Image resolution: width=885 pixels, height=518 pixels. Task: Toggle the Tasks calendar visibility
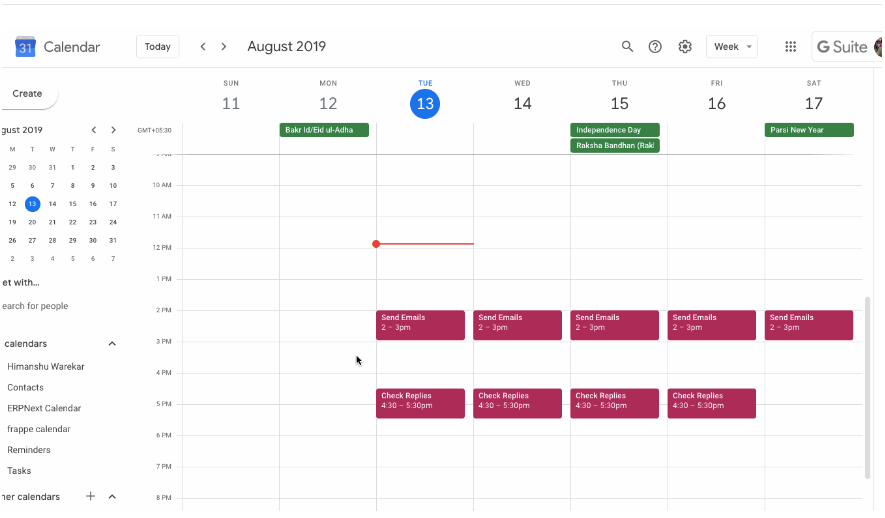(x=19, y=471)
